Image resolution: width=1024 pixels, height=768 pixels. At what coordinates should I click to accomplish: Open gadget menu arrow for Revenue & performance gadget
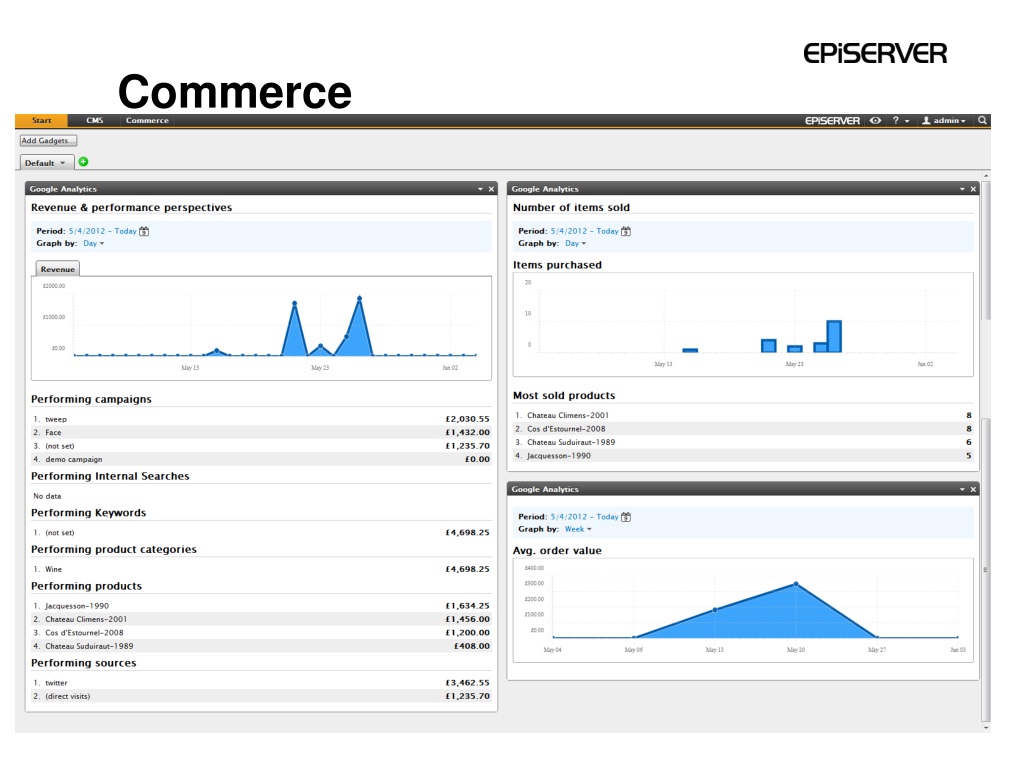point(480,189)
